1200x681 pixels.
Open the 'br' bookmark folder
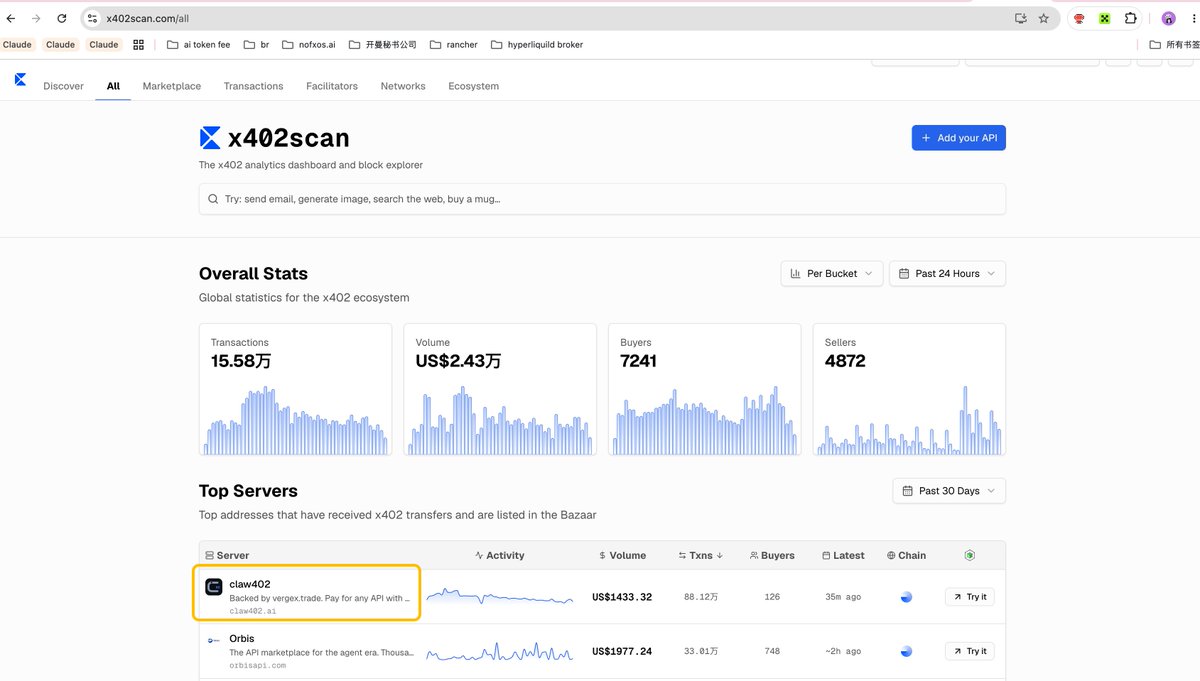point(256,44)
